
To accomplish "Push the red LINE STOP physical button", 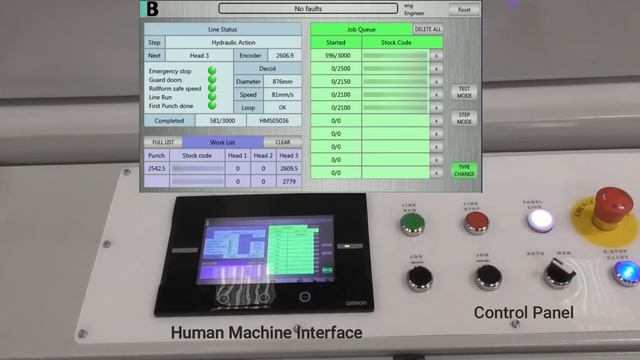I will (x=476, y=223).
